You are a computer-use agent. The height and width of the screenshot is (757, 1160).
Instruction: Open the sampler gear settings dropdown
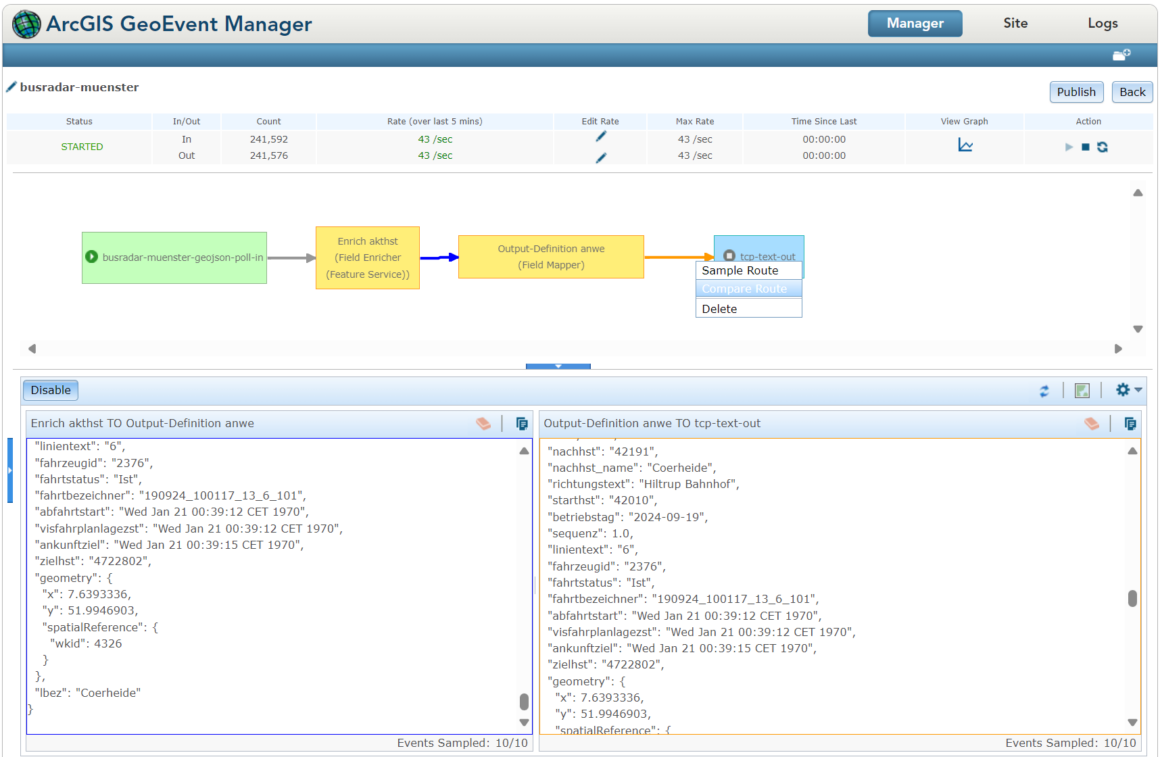[x=1128, y=390]
